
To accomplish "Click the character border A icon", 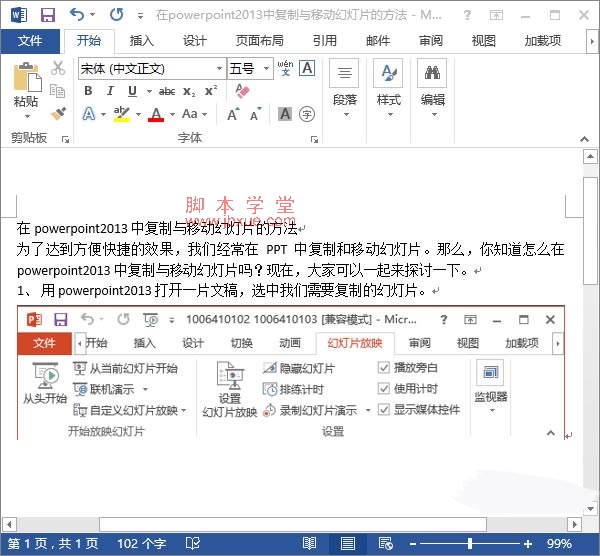I will tap(307, 68).
